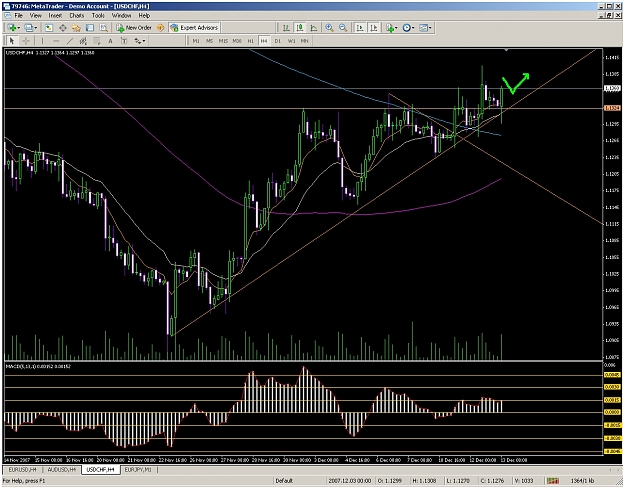Switch to the D1 timeframe

[x=278, y=41]
